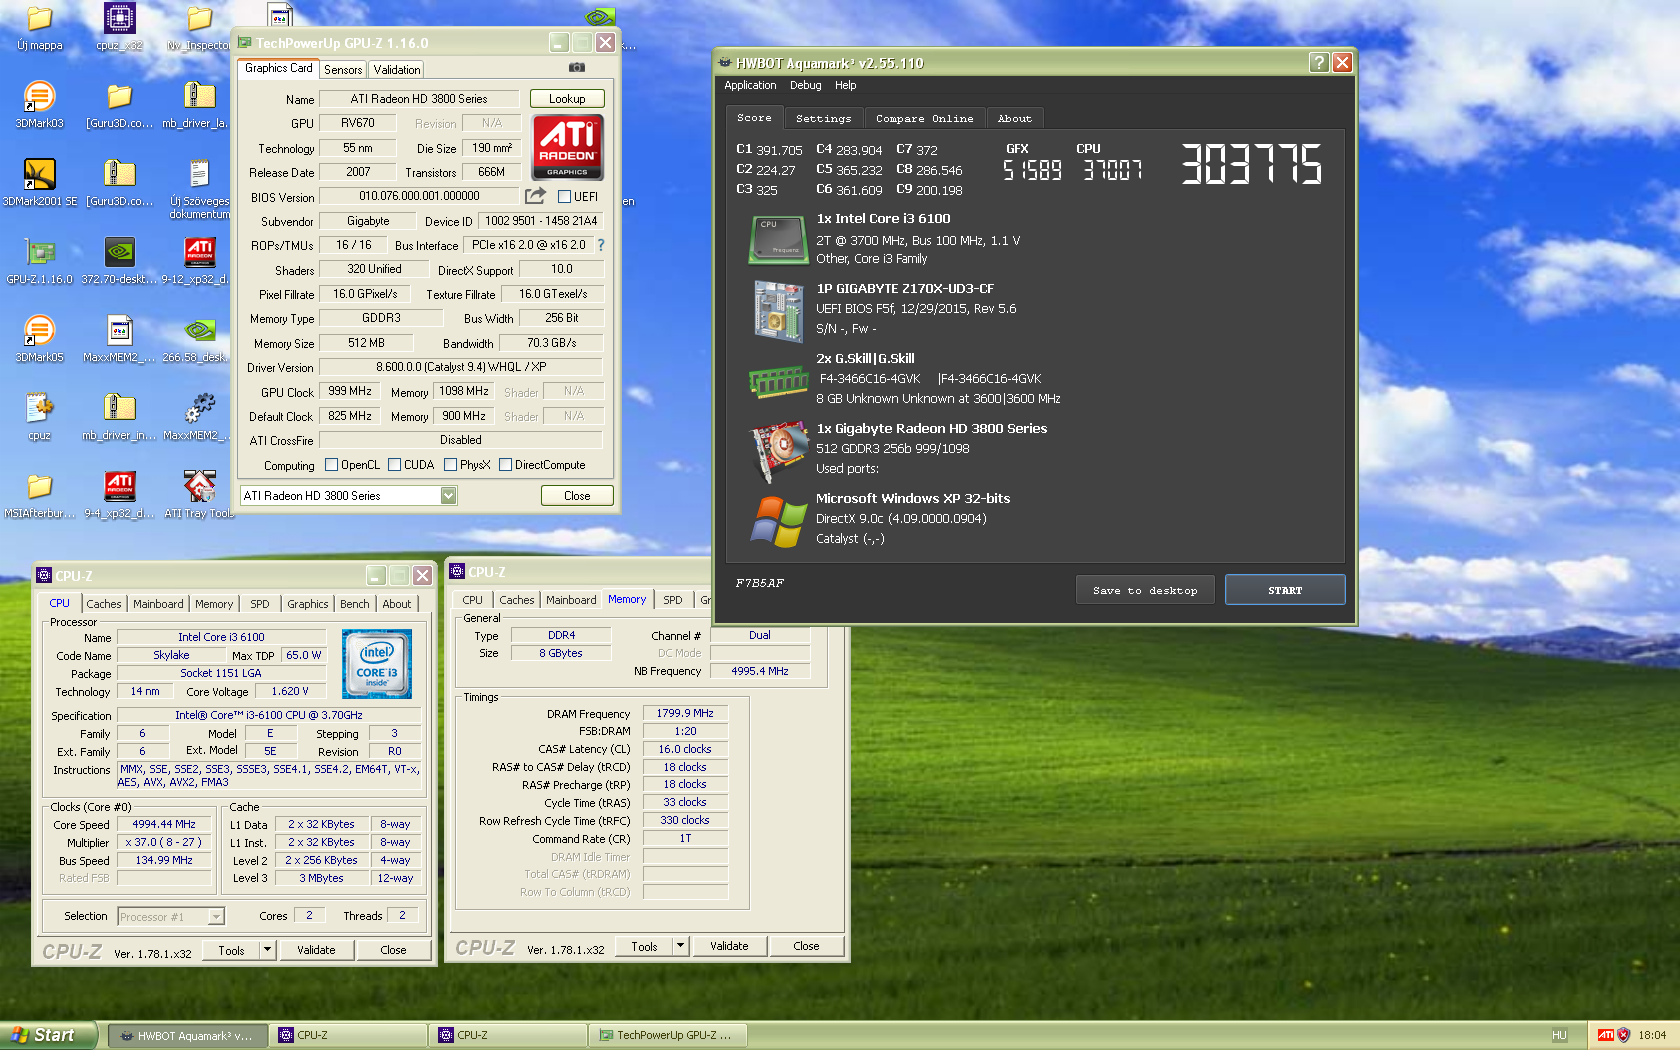
Task: Open the Bench tab in left CPU-Z
Action: [x=354, y=604]
